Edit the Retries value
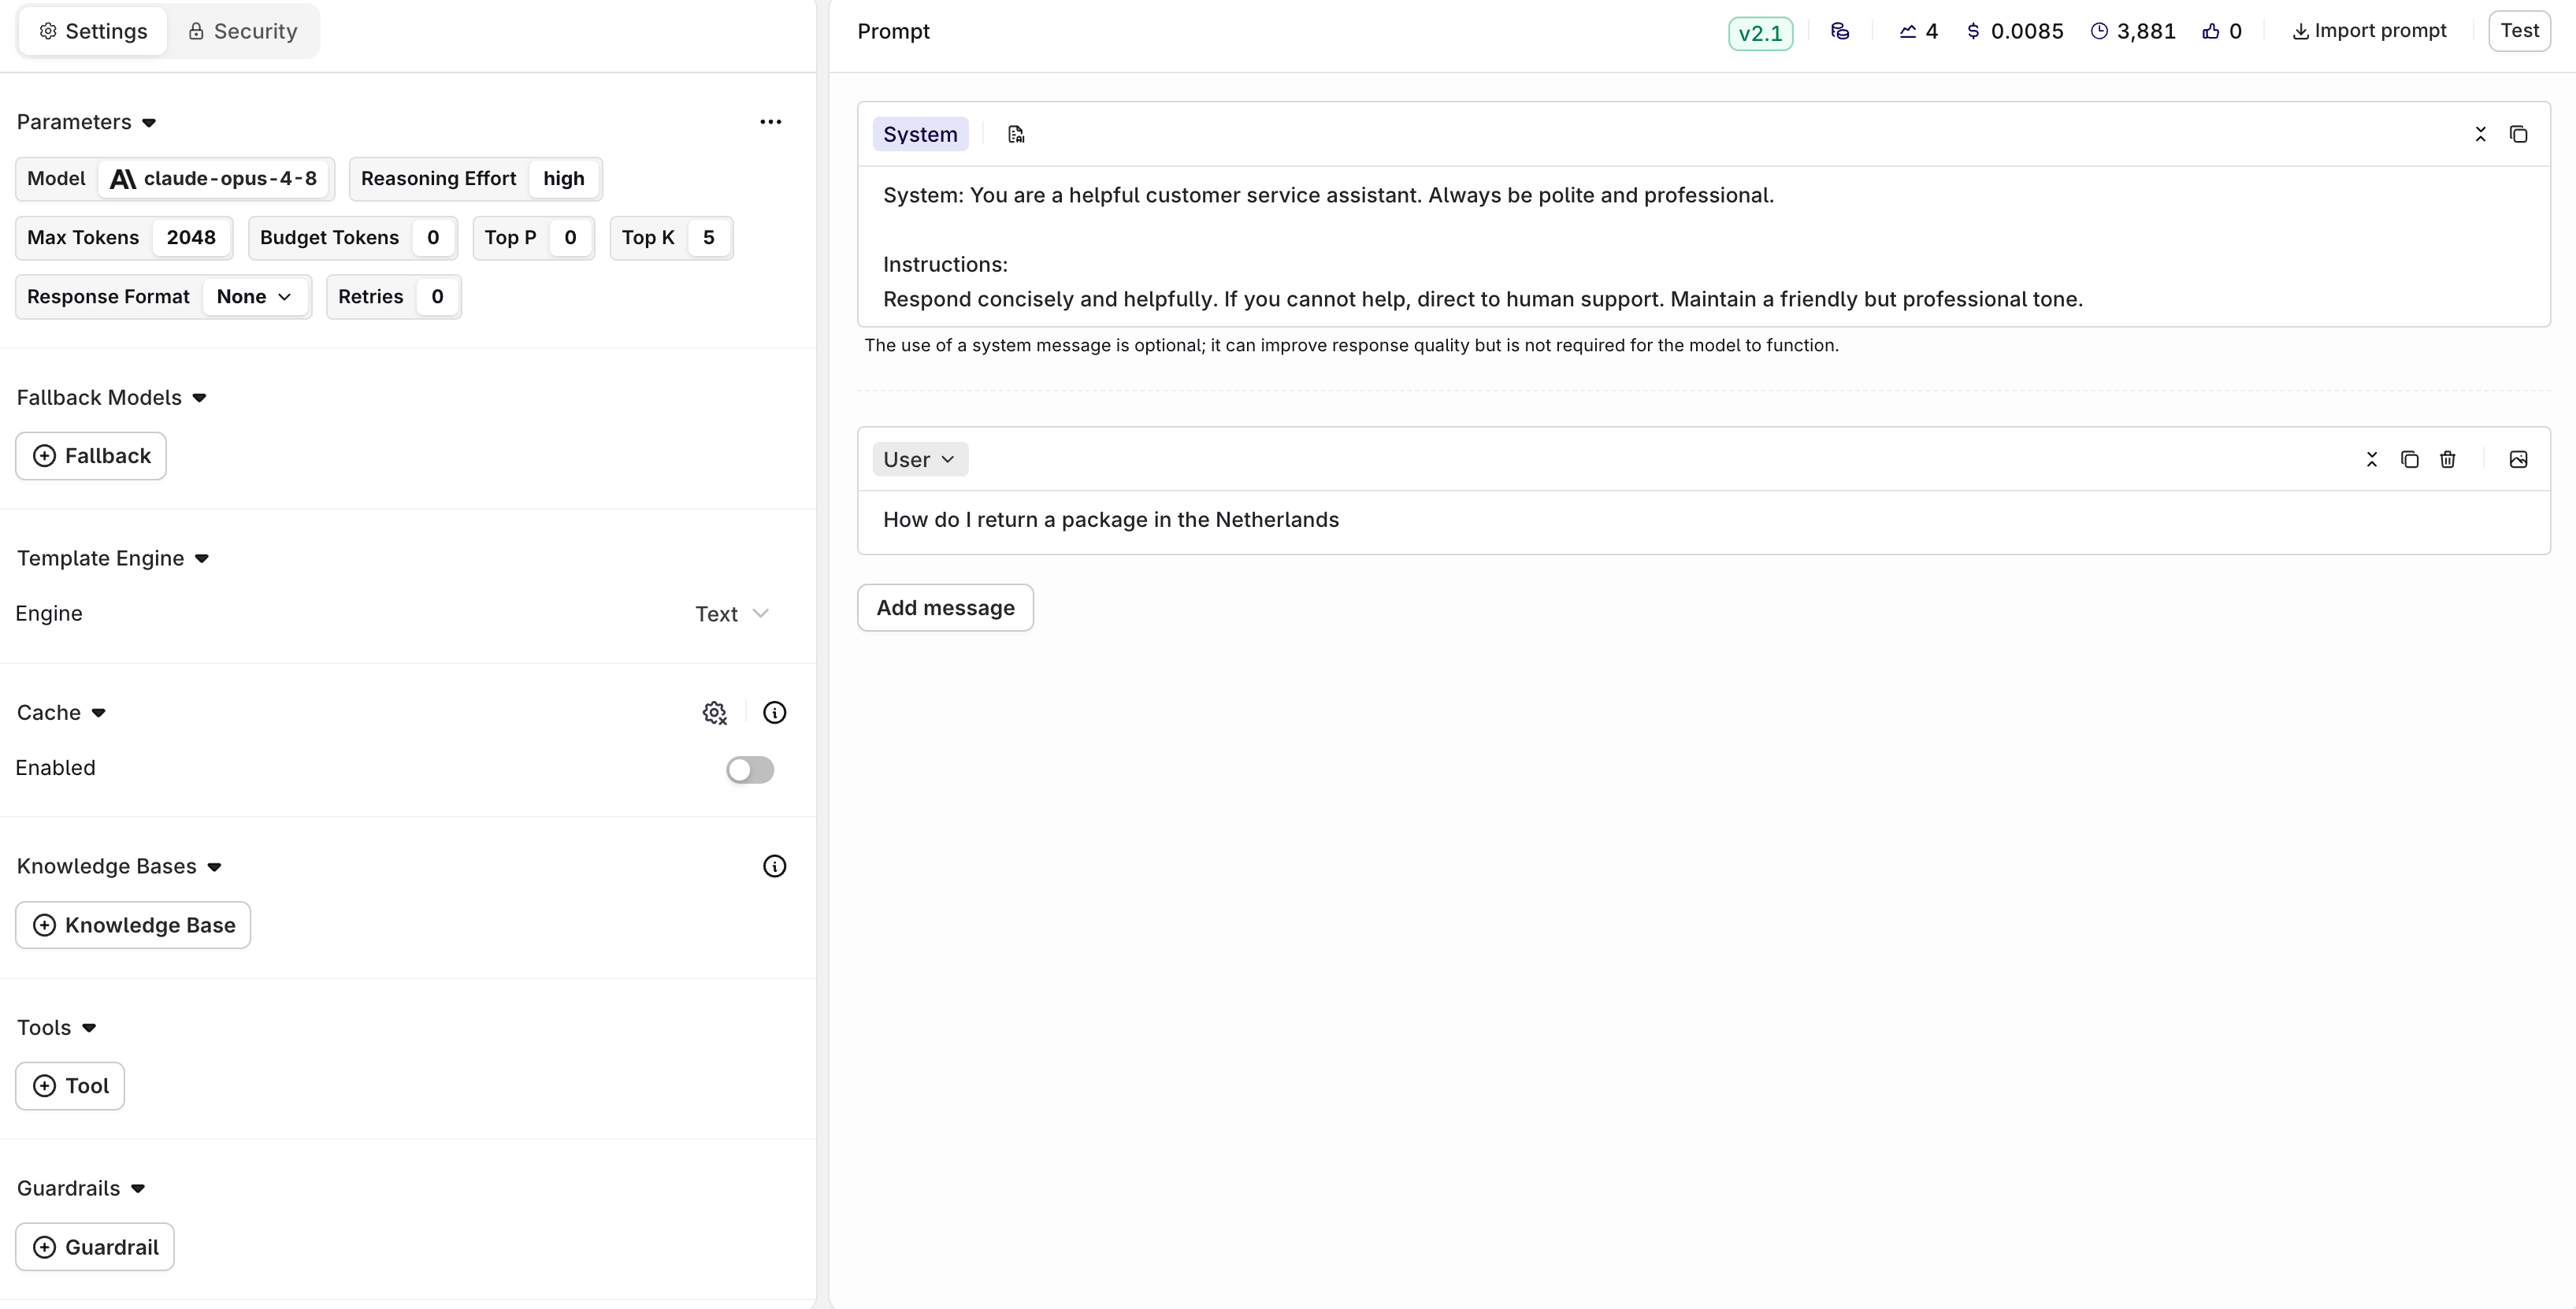Image resolution: width=2576 pixels, height=1309 pixels. coord(437,297)
